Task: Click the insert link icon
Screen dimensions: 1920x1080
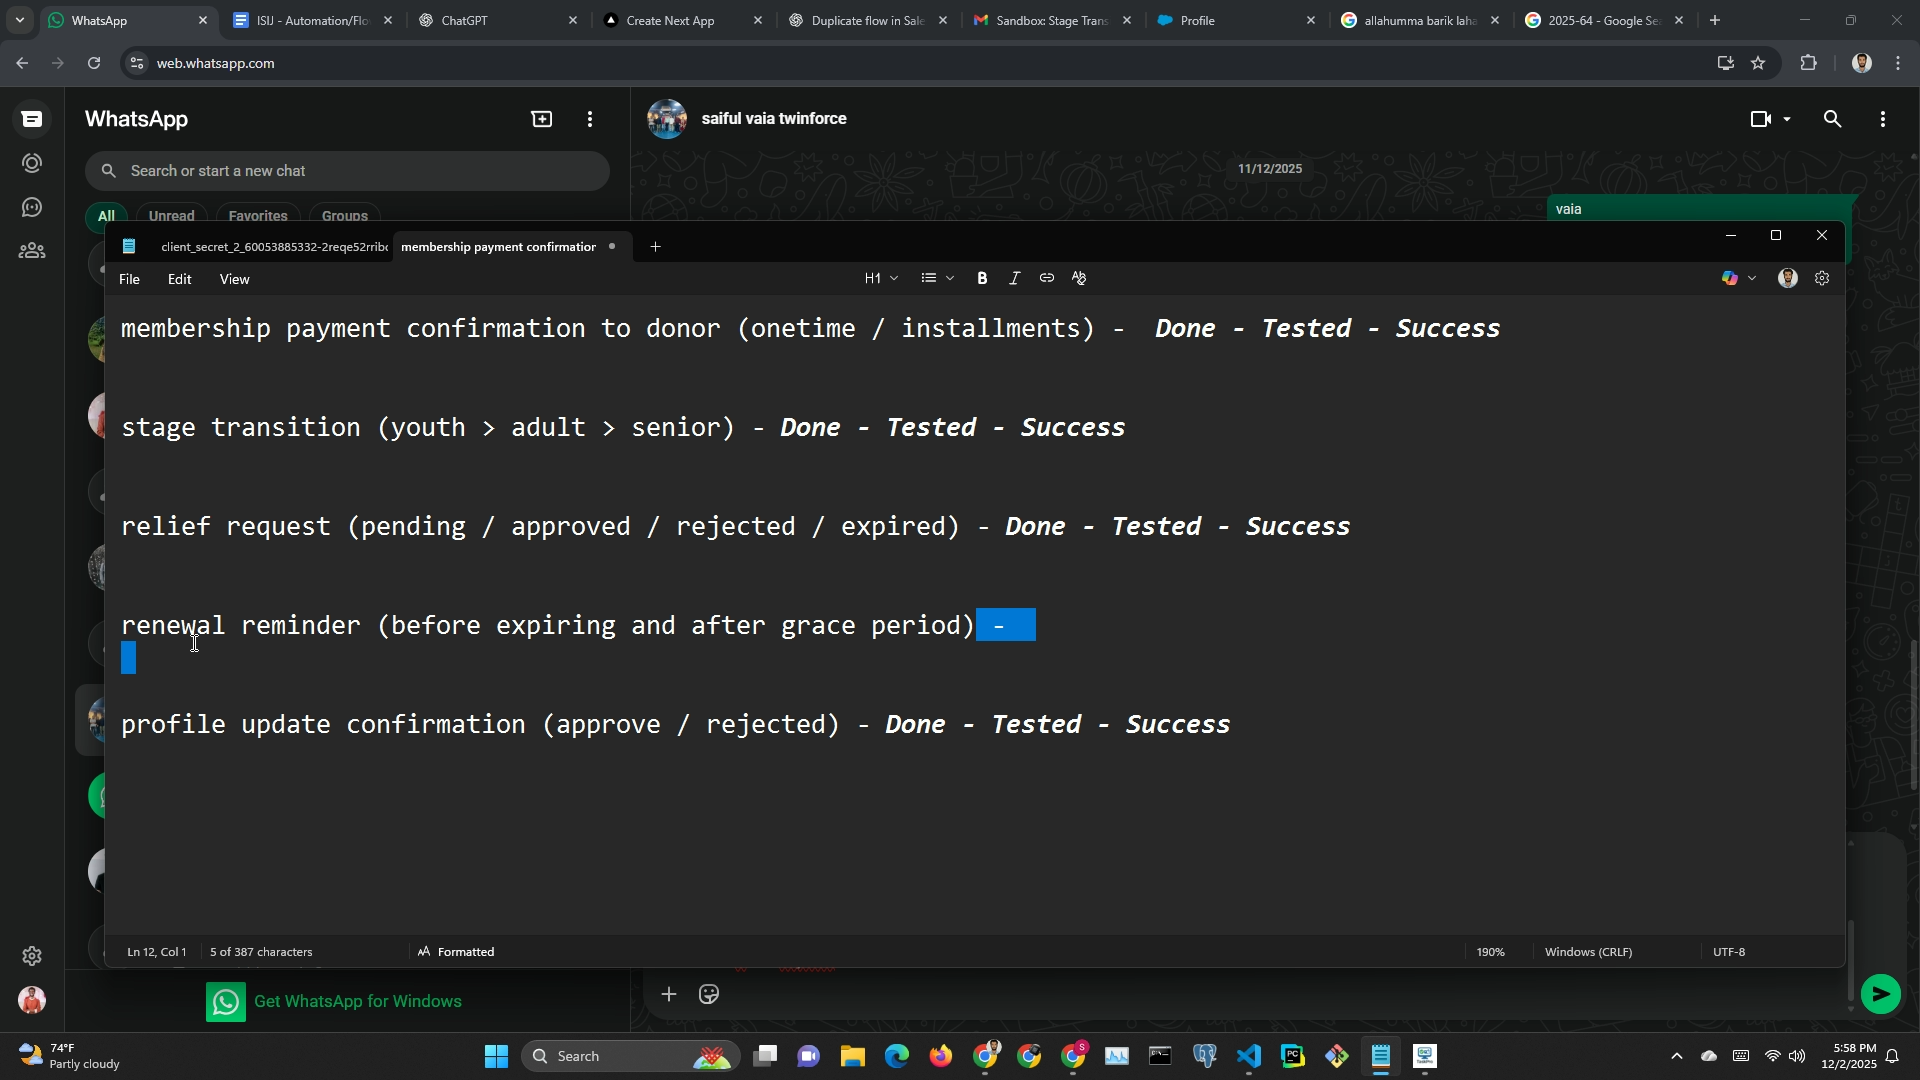Action: [1046, 279]
